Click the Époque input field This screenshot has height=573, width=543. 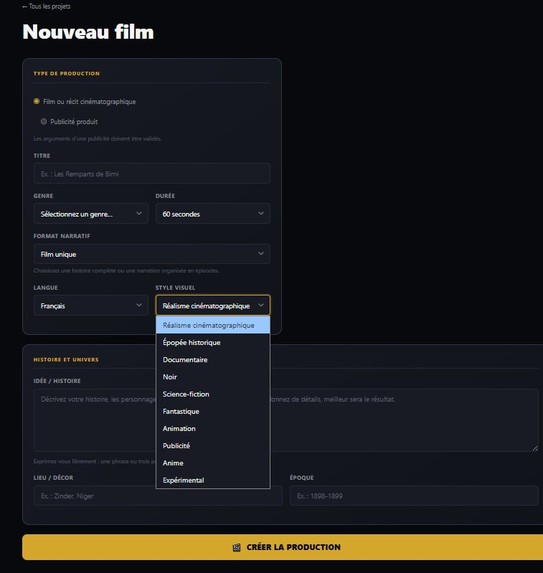[x=414, y=496]
